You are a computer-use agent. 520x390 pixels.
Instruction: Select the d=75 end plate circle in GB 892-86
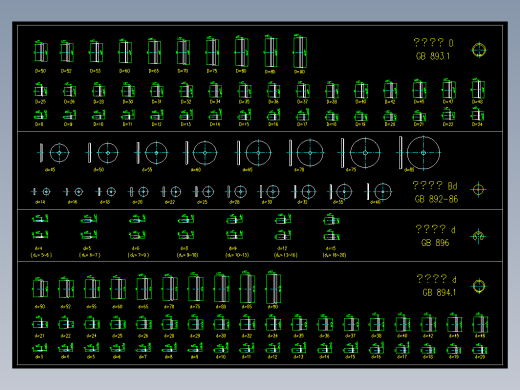[x=365, y=153]
